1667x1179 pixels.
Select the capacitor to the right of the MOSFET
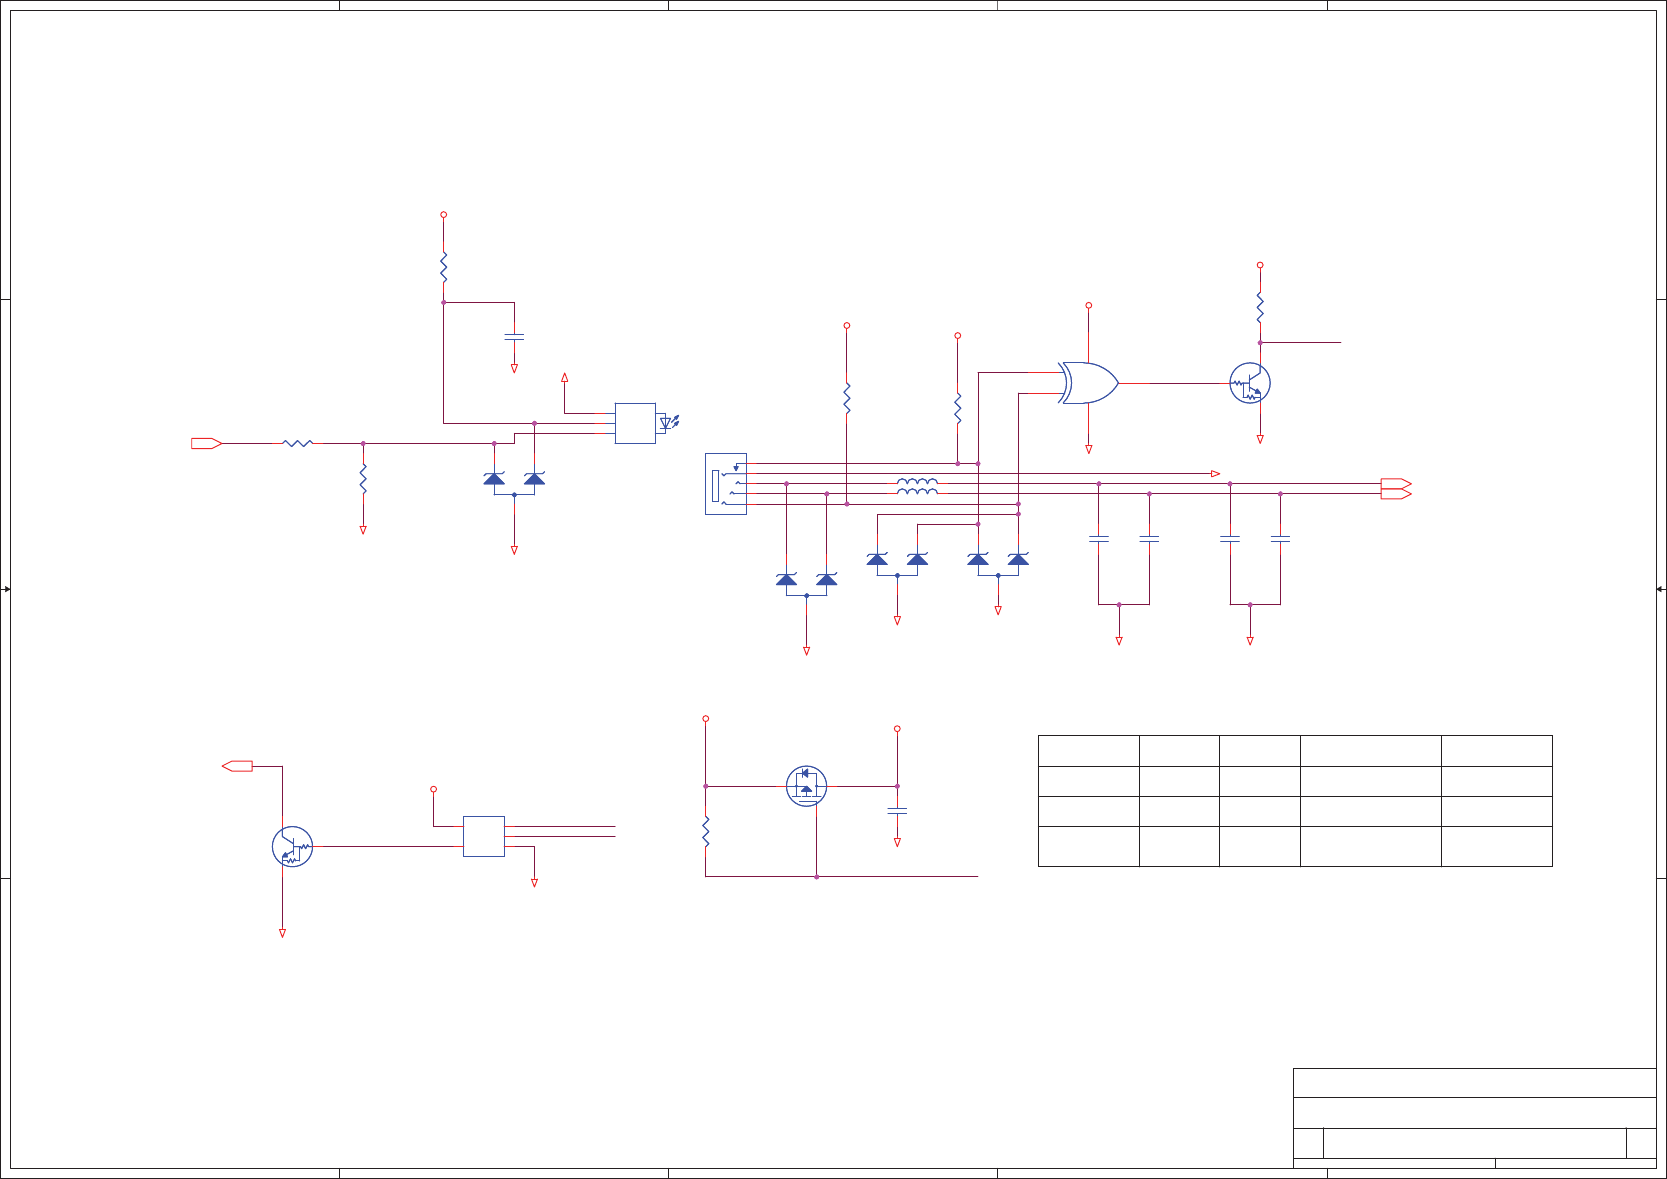(x=897, y=810)
